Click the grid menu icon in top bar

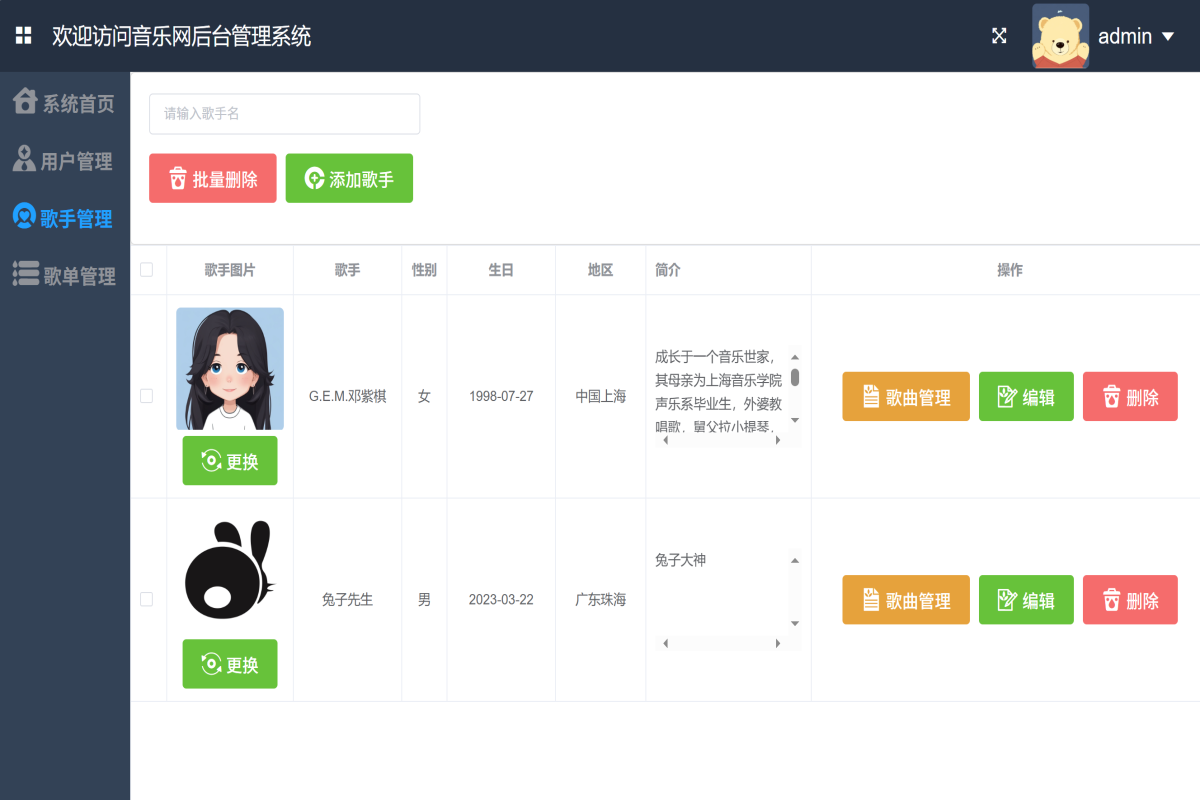tap(22, 35)
